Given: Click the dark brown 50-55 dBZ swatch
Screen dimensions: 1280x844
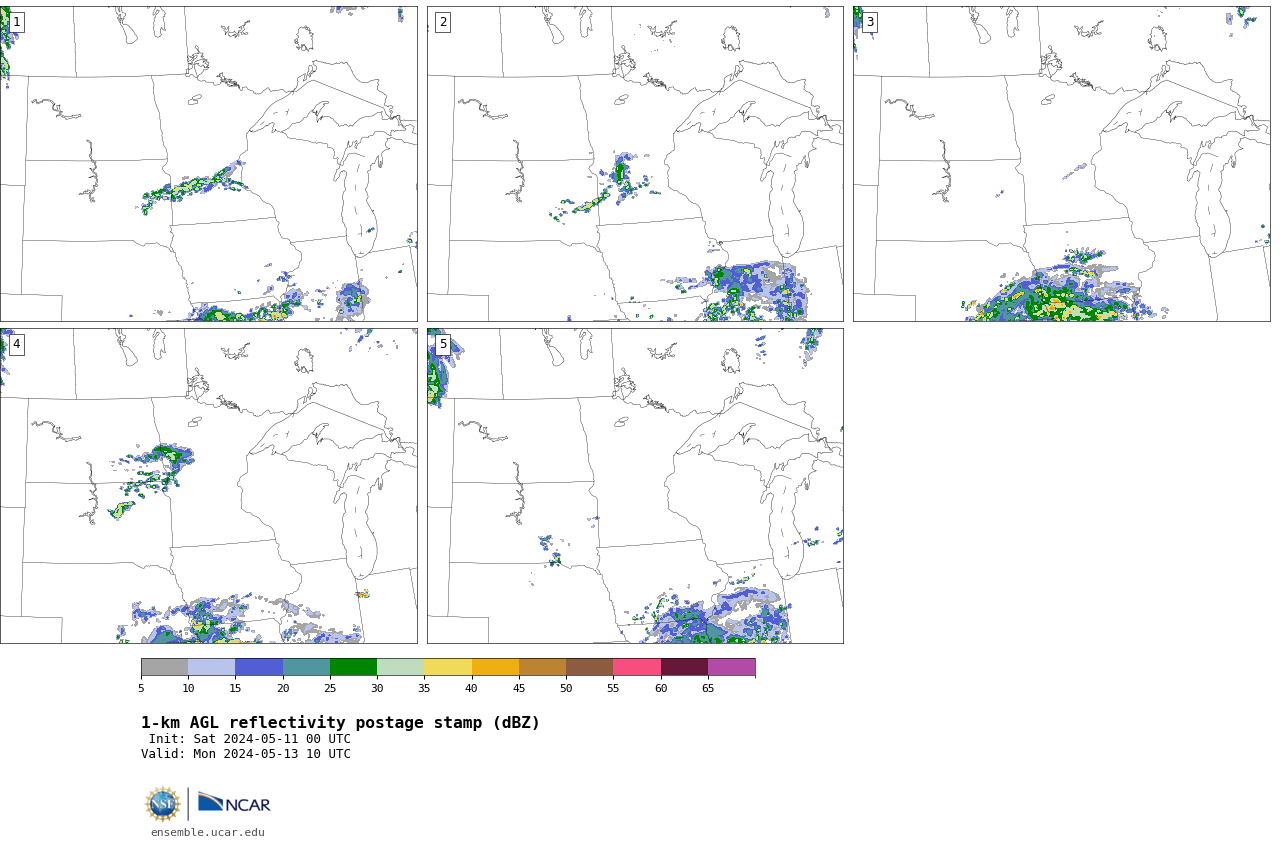Looking at the screenshot, I should tap(590, 667).
